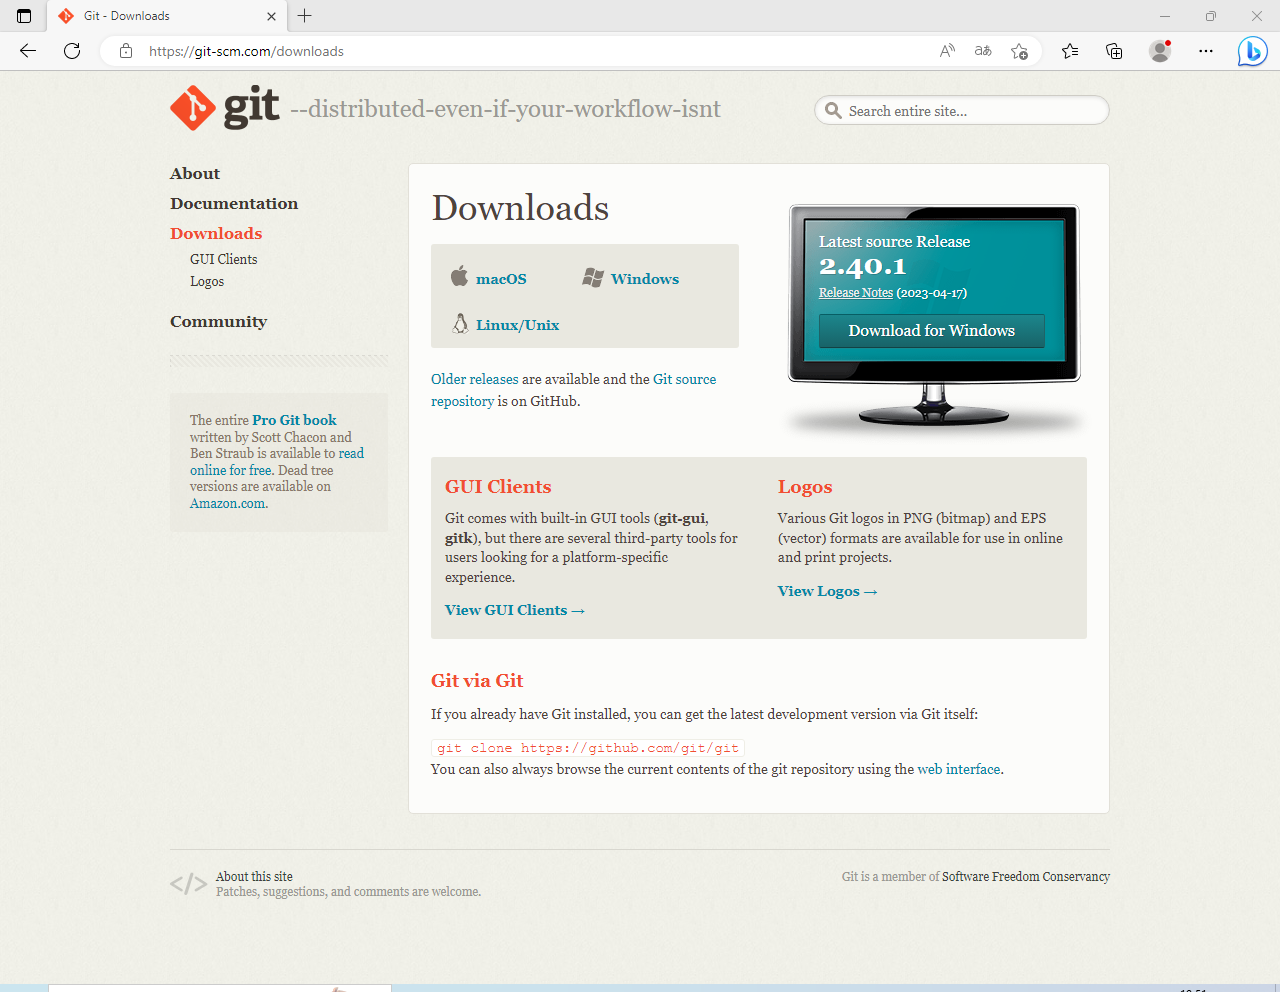
Task: Open the browser Settings and more menu
Action: coord(1206,51)
